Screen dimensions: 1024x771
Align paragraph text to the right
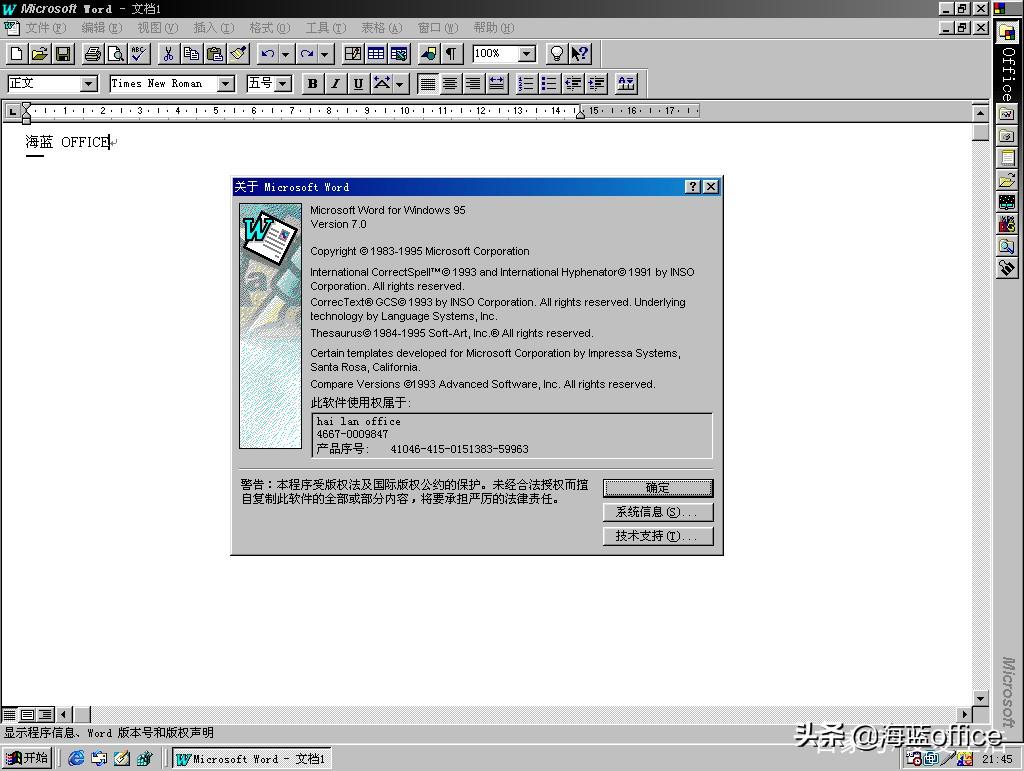pos(473,84)
